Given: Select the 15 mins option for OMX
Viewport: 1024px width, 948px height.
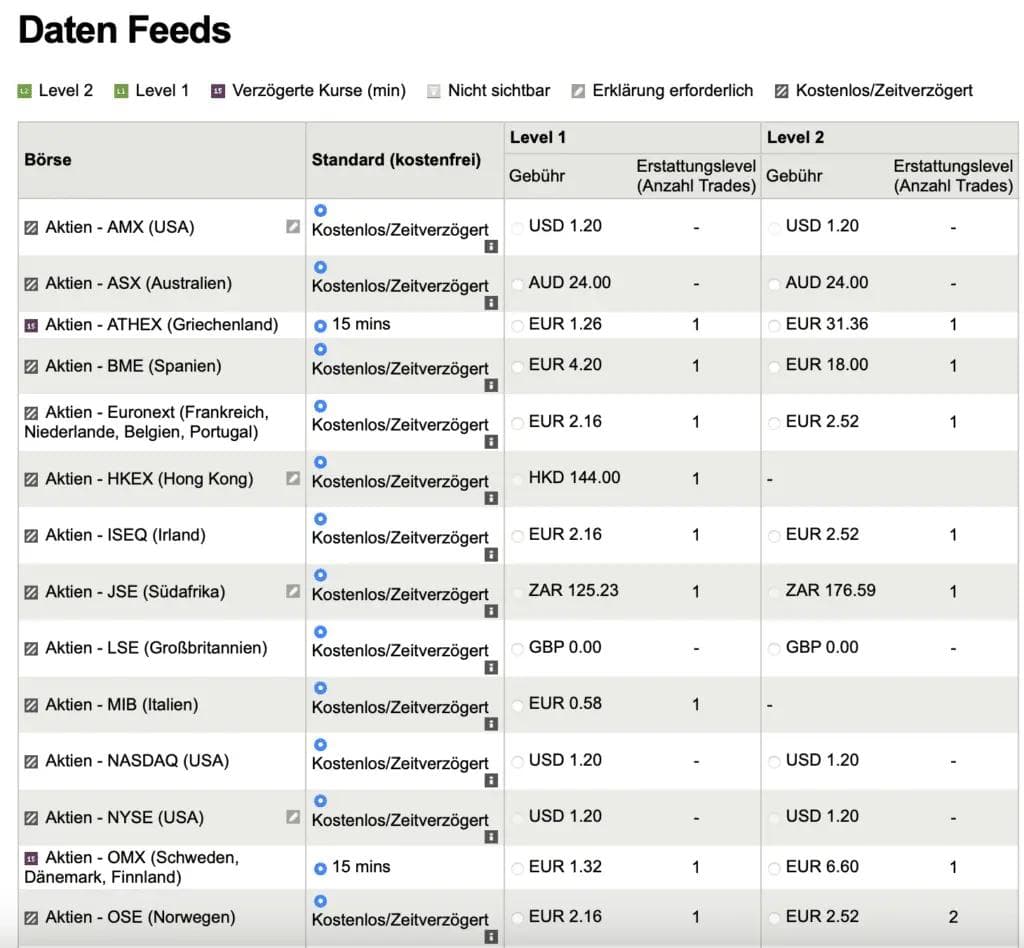Looking at the screenshot, I should [320, 868].
